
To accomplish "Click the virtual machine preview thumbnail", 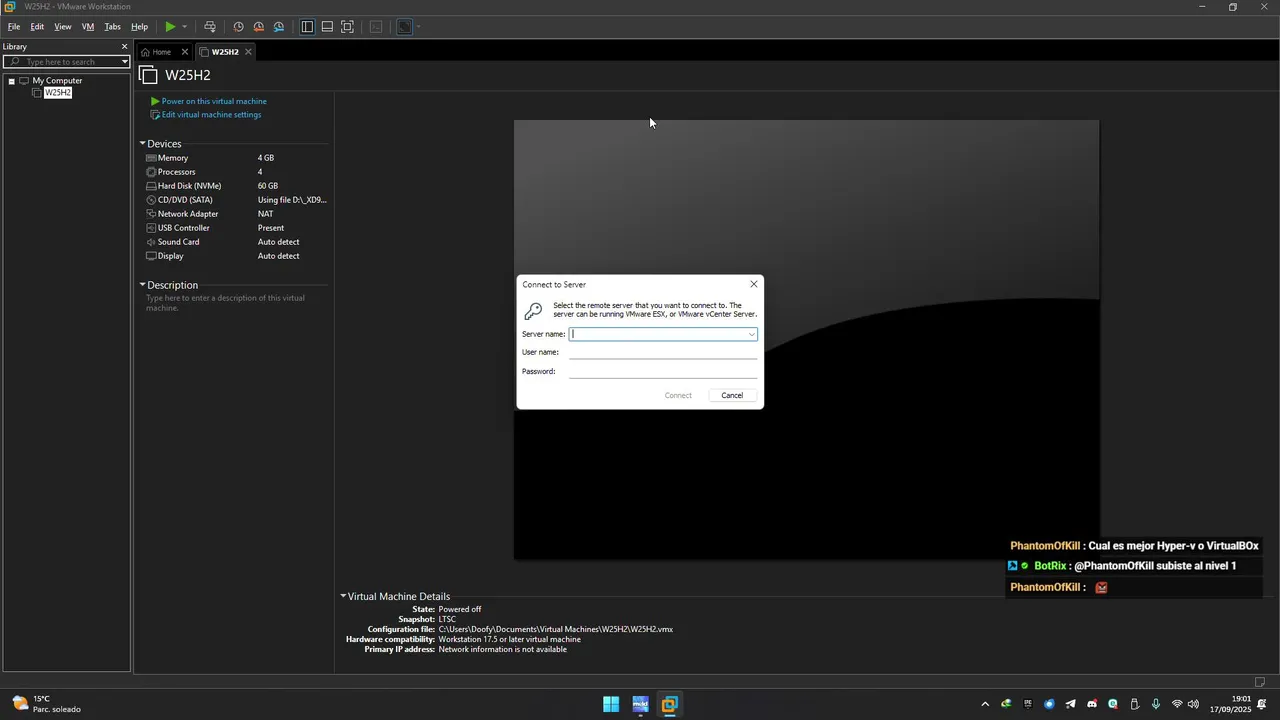I will click(x=806, y=340).
